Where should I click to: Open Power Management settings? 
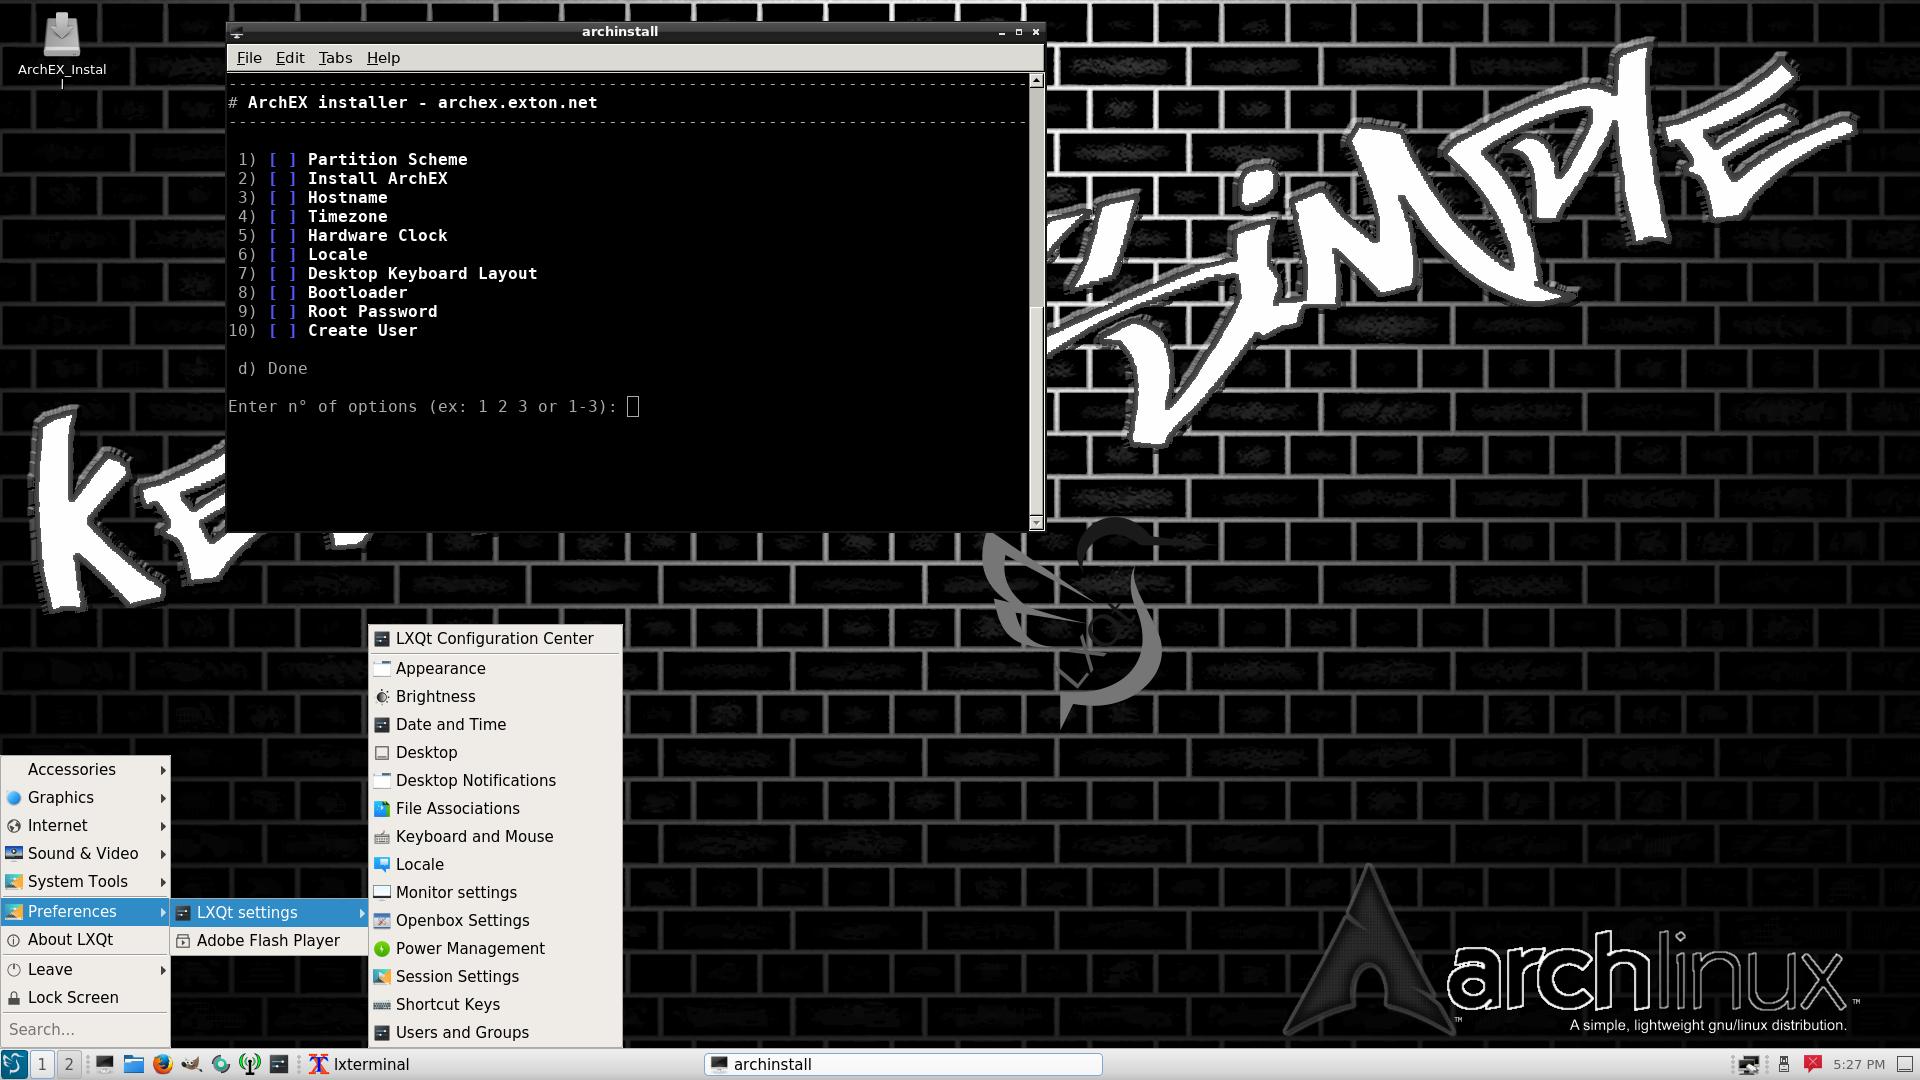click(x=470, y=948)
